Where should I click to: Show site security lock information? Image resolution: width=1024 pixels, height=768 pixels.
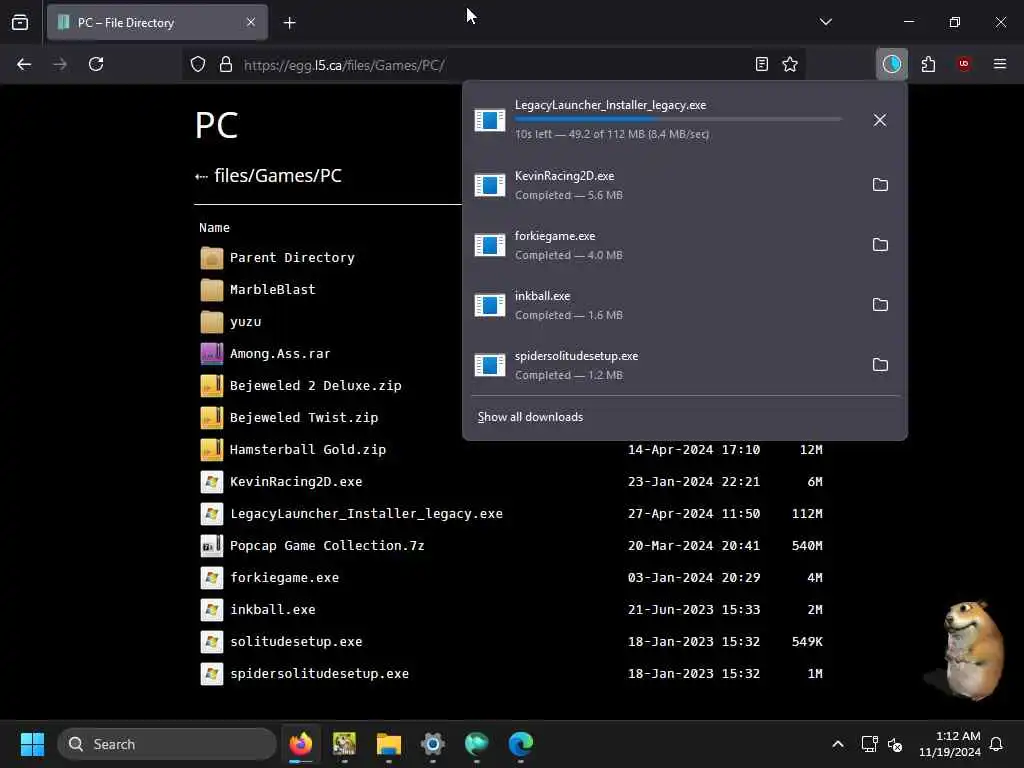click(x=226, y=64)
